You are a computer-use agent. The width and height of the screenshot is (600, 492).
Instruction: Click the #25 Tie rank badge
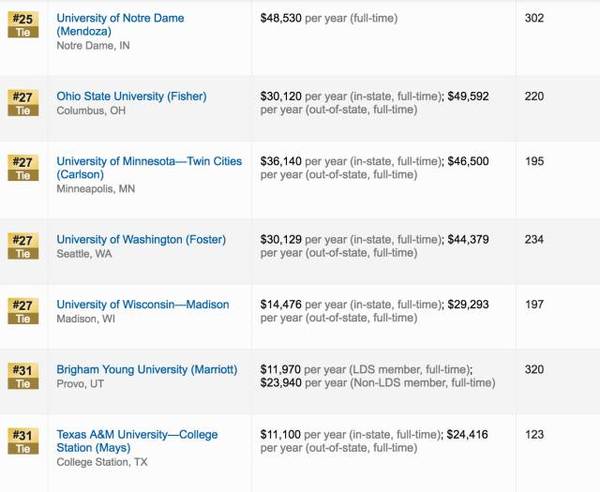pyautogui.click(x=22, y=25)
